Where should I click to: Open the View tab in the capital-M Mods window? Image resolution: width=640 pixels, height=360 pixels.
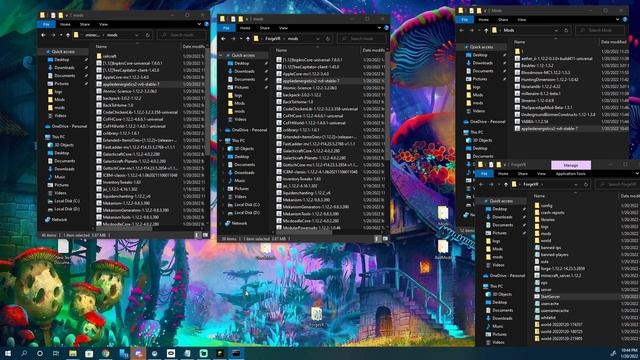tap(522, 20)
